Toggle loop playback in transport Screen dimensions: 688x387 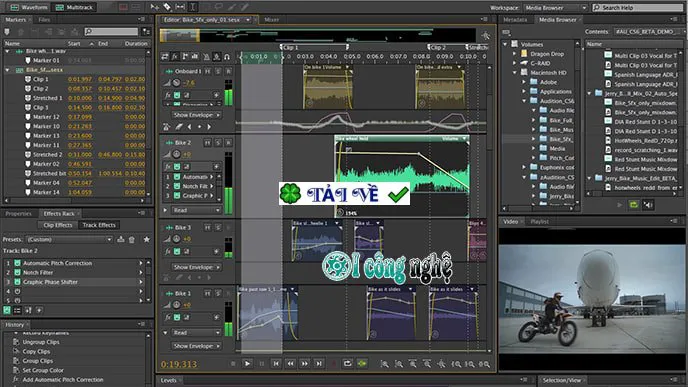pyautogui.click(x=348, y=364)
